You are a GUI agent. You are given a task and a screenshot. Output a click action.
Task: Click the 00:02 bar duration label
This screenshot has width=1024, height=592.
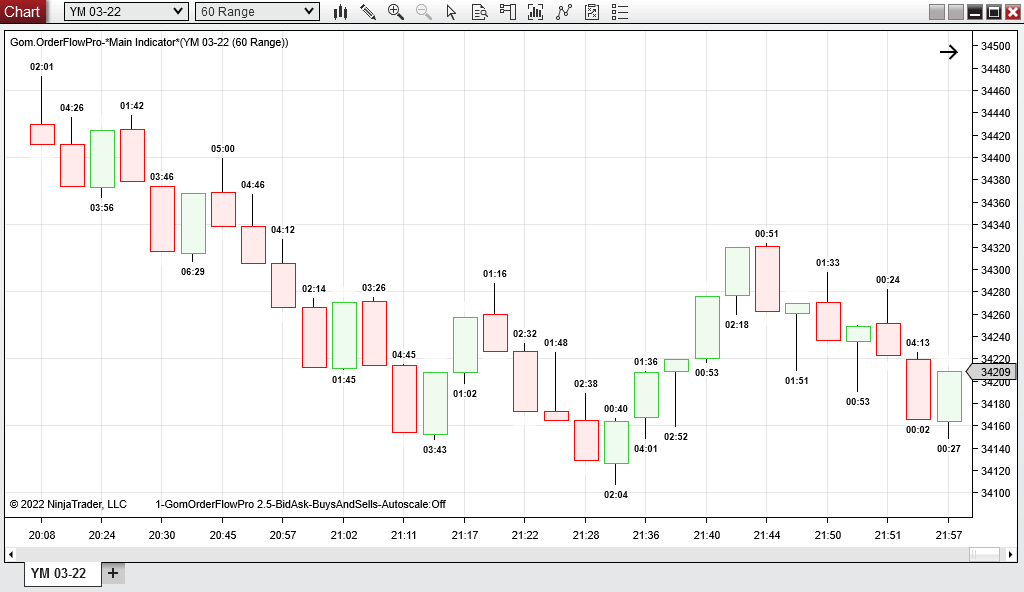918,430
